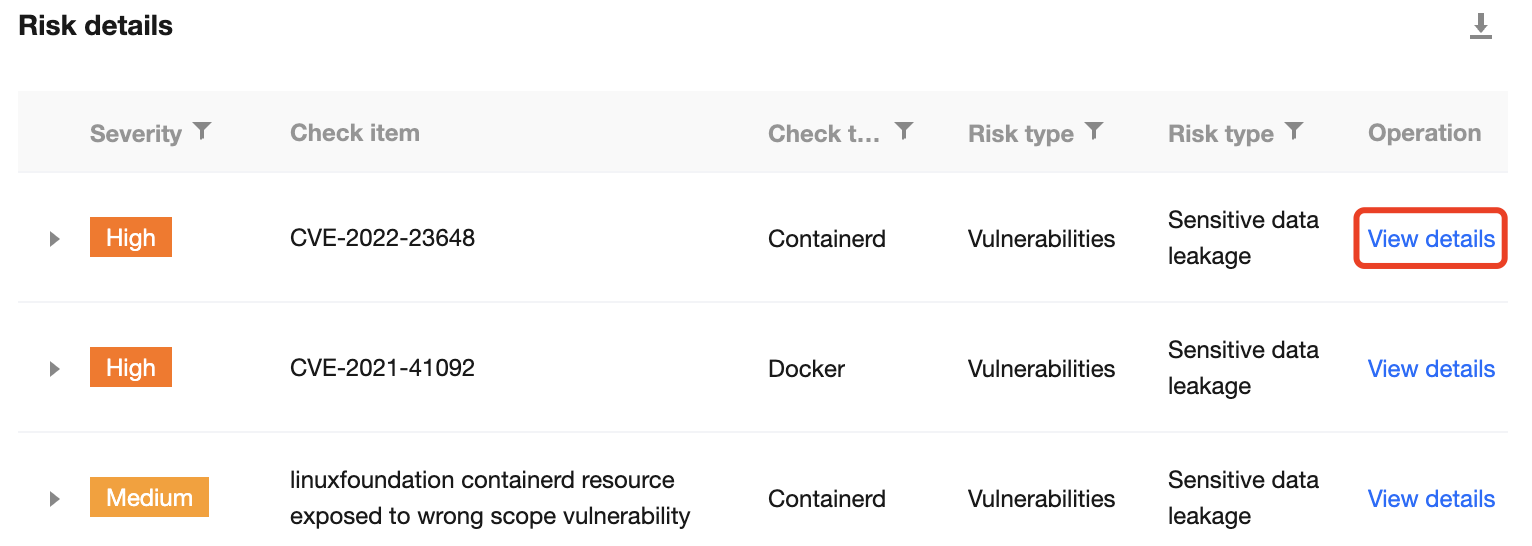Viewport: 1532px width, 546px height.
Task: Click the Operation column header
Action: coord(1424,133)
